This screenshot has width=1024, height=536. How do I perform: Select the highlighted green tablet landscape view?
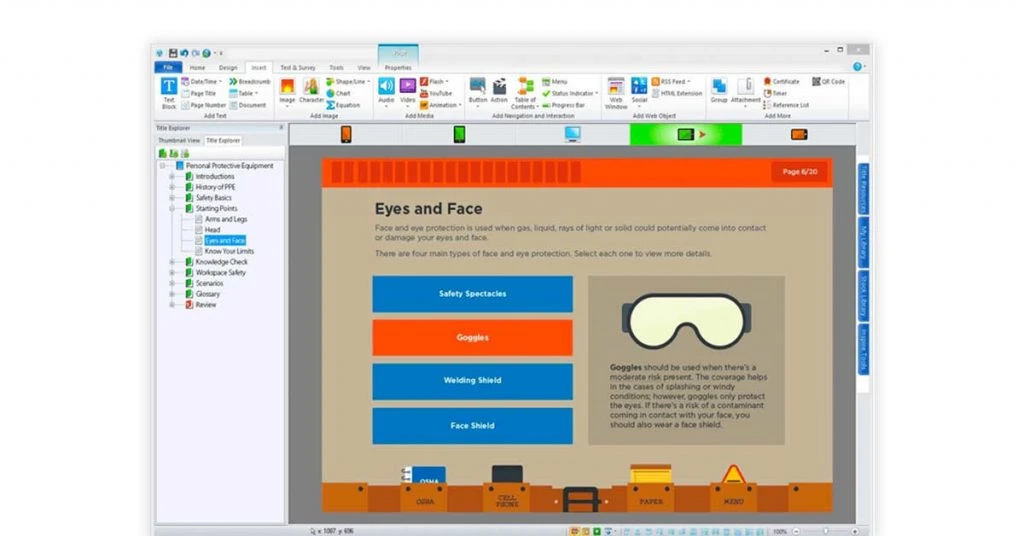tap(686, 134)
